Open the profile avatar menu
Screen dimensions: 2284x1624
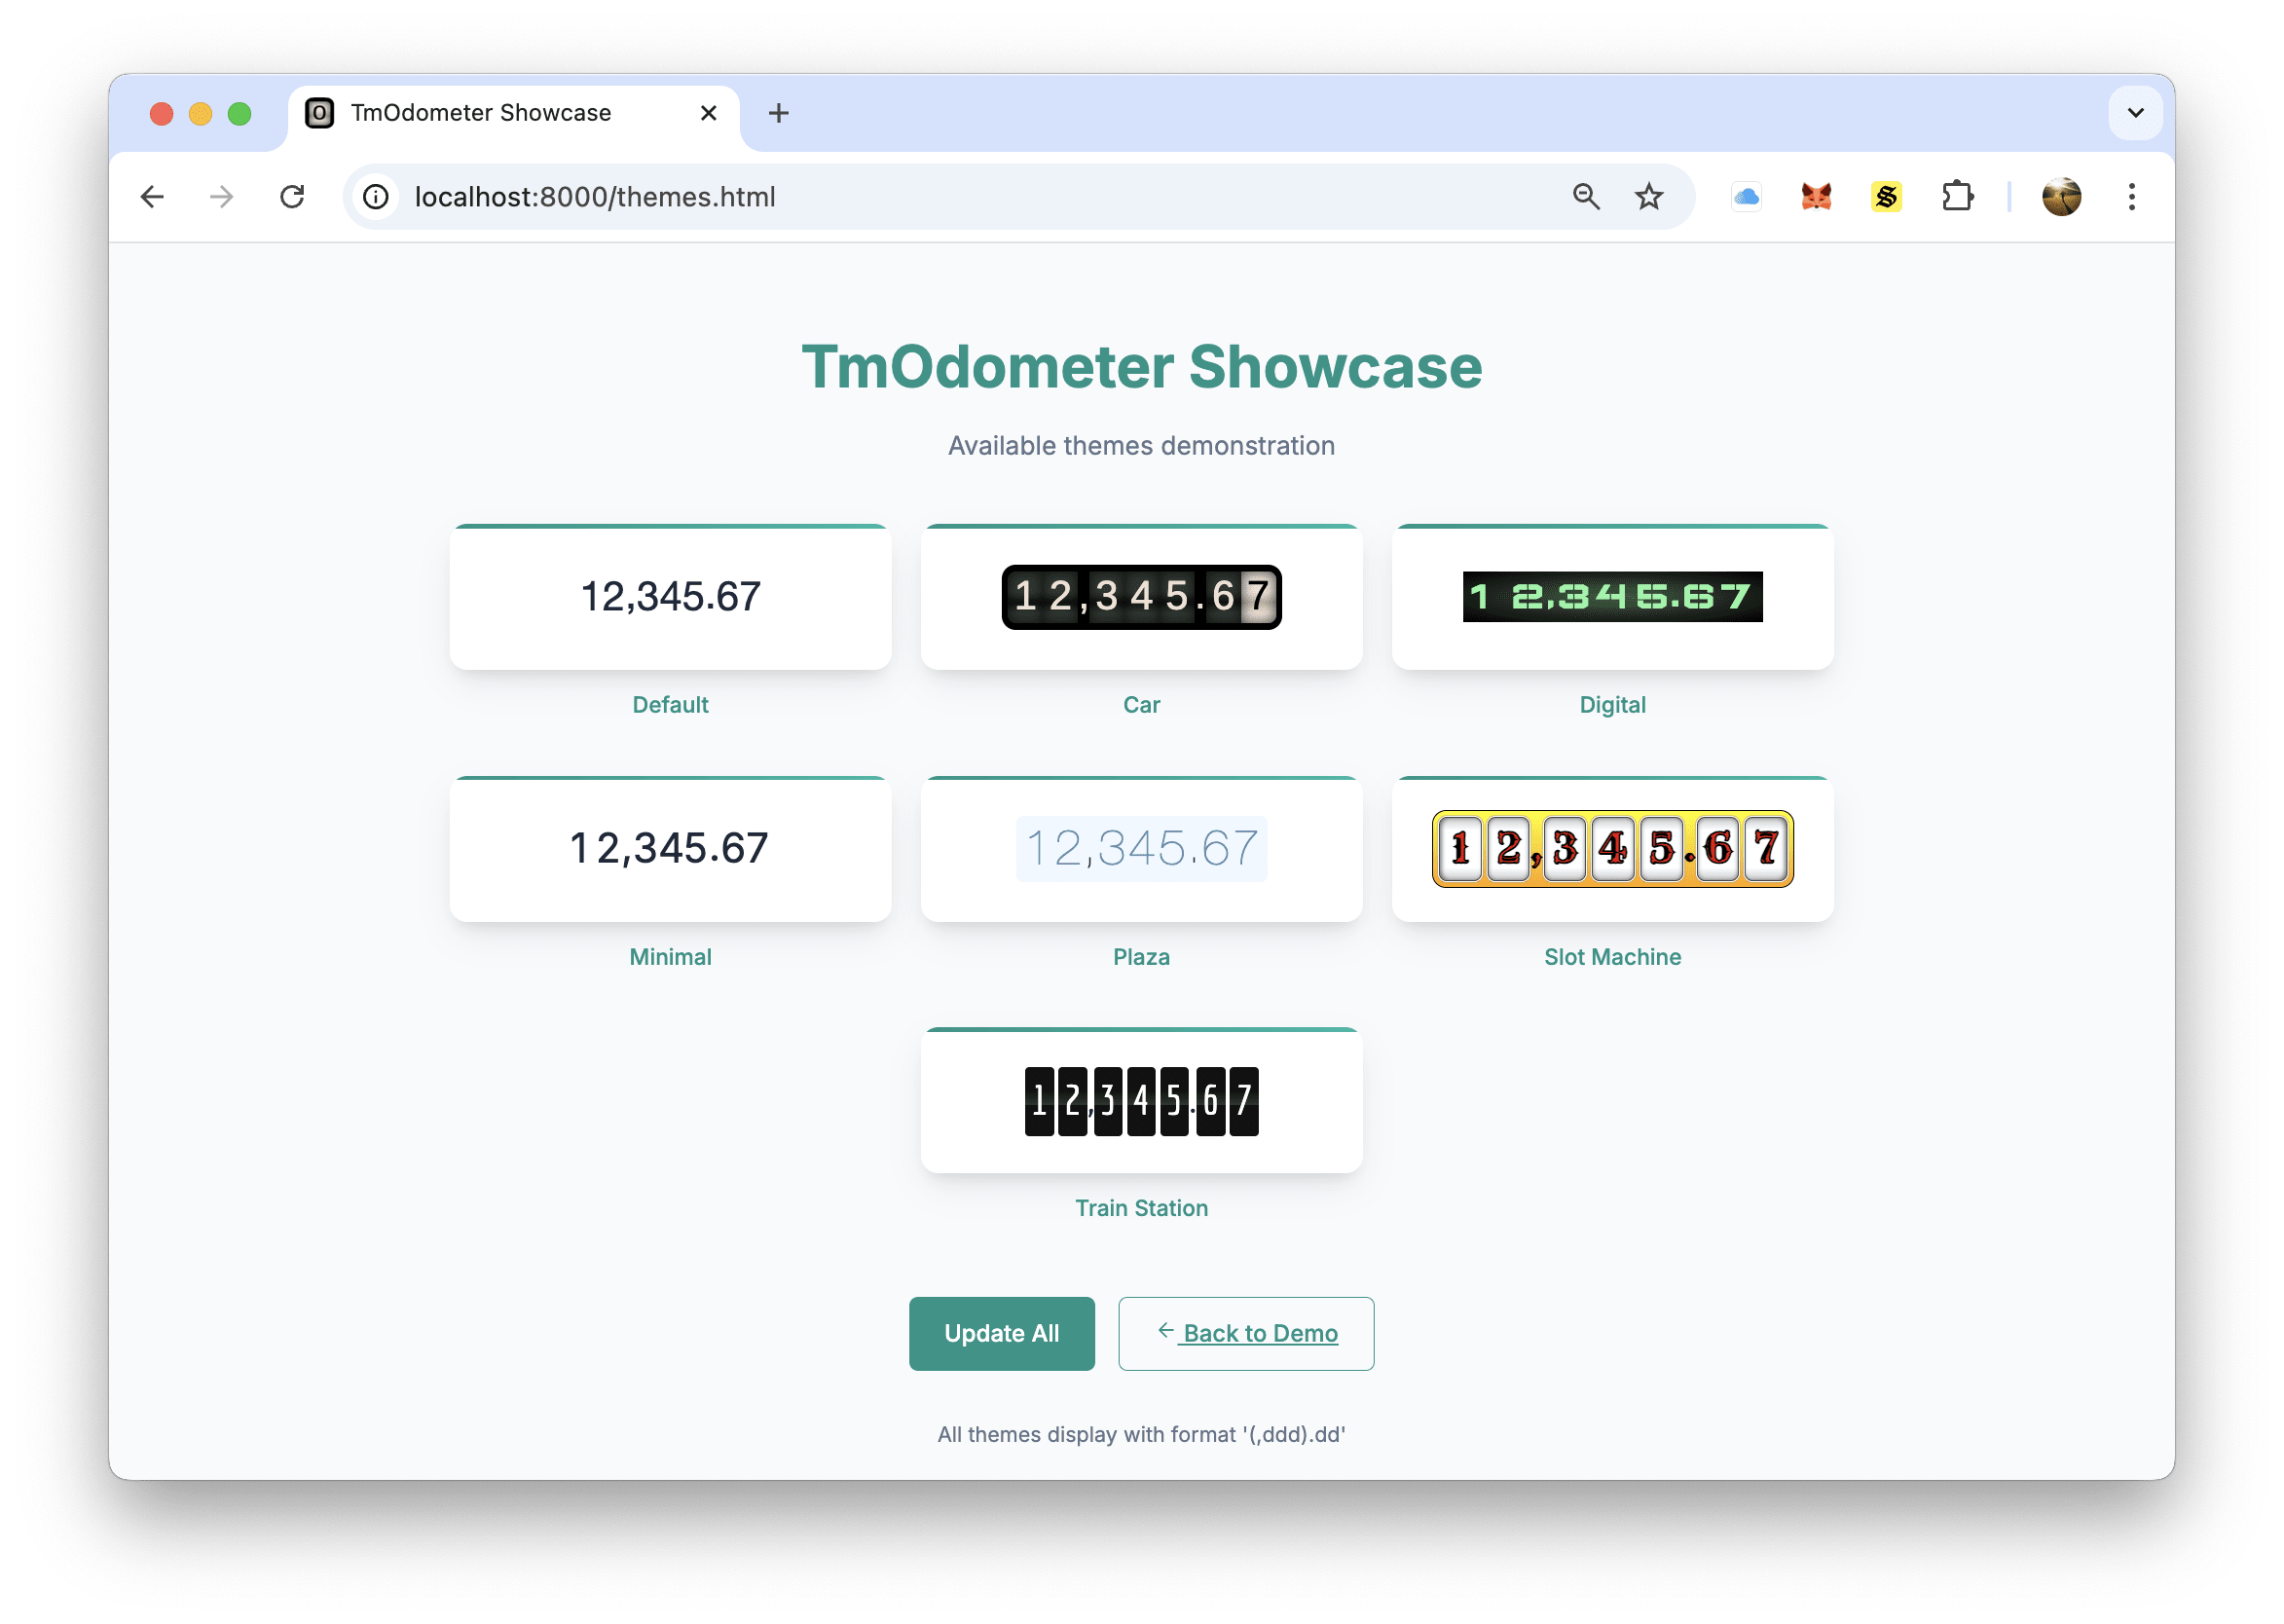[2061, 197]
